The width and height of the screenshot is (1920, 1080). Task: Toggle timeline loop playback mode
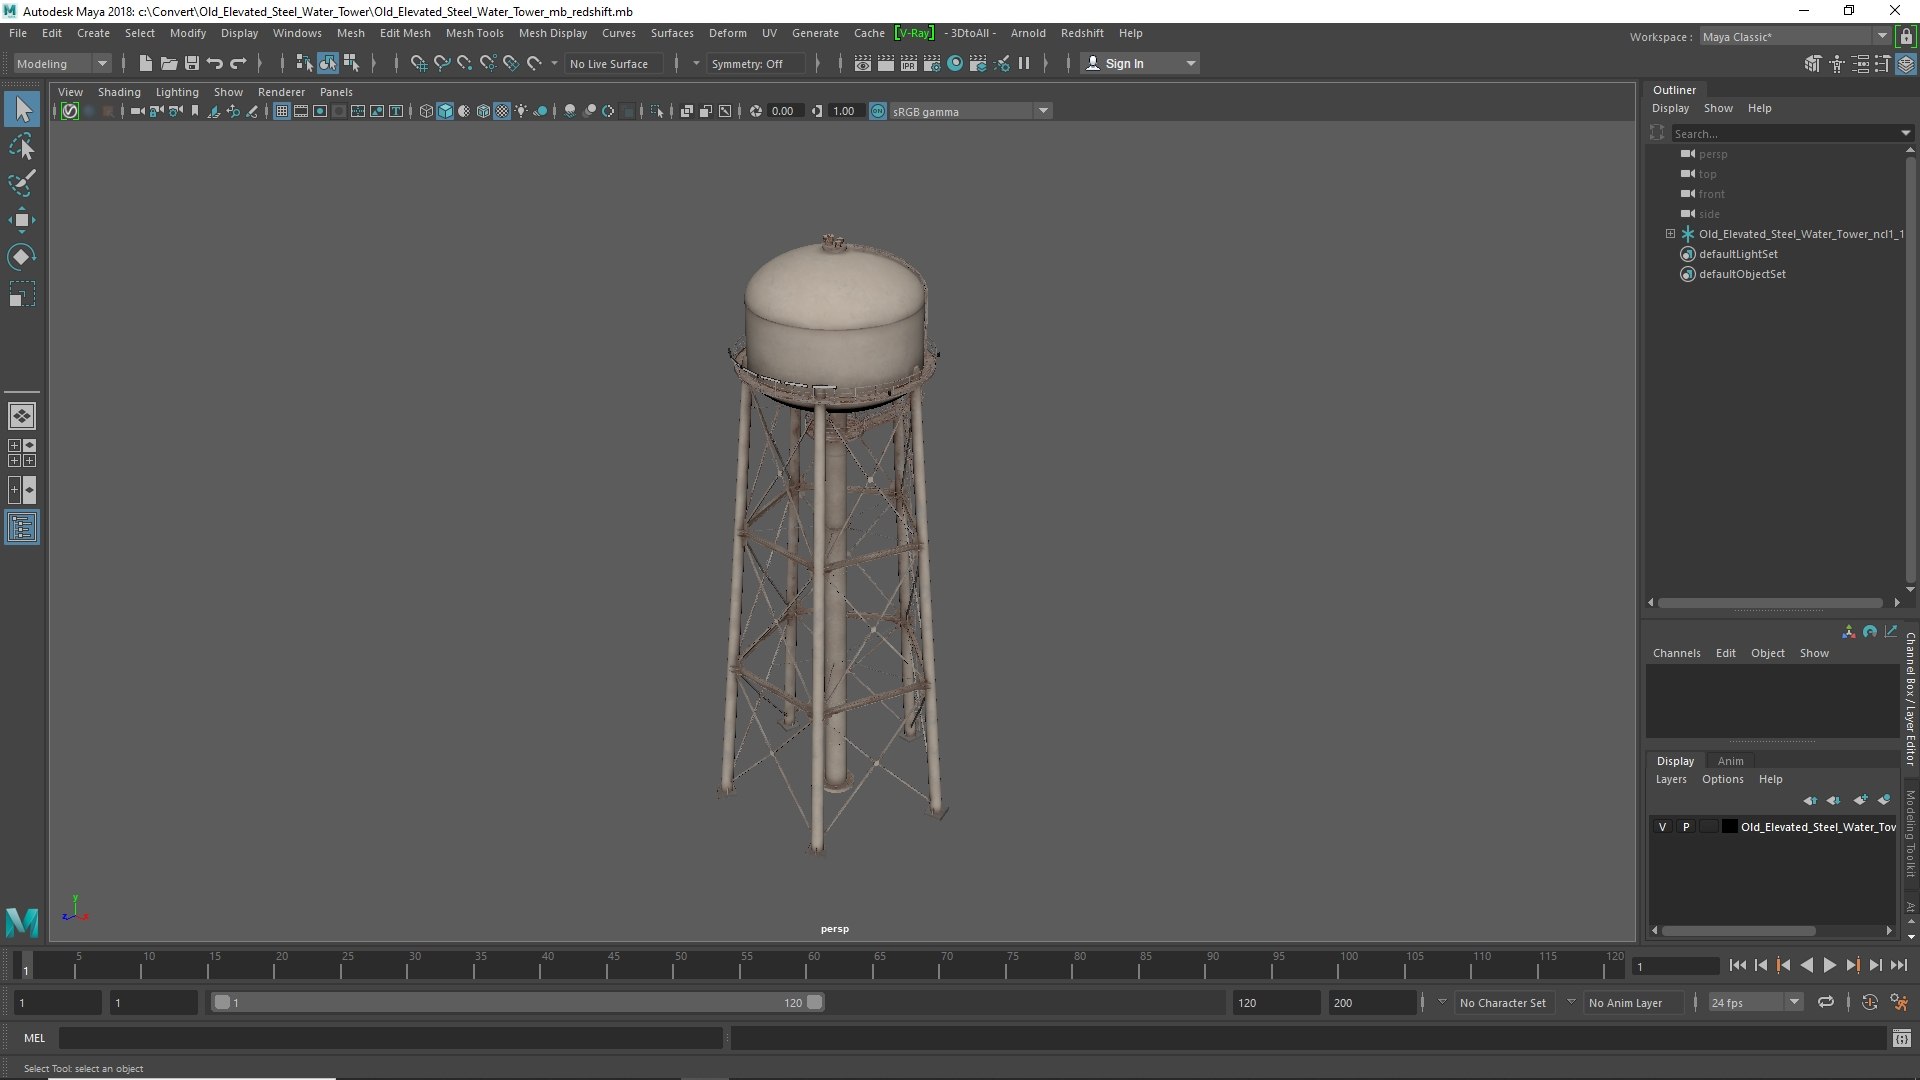[1826, 1002]
